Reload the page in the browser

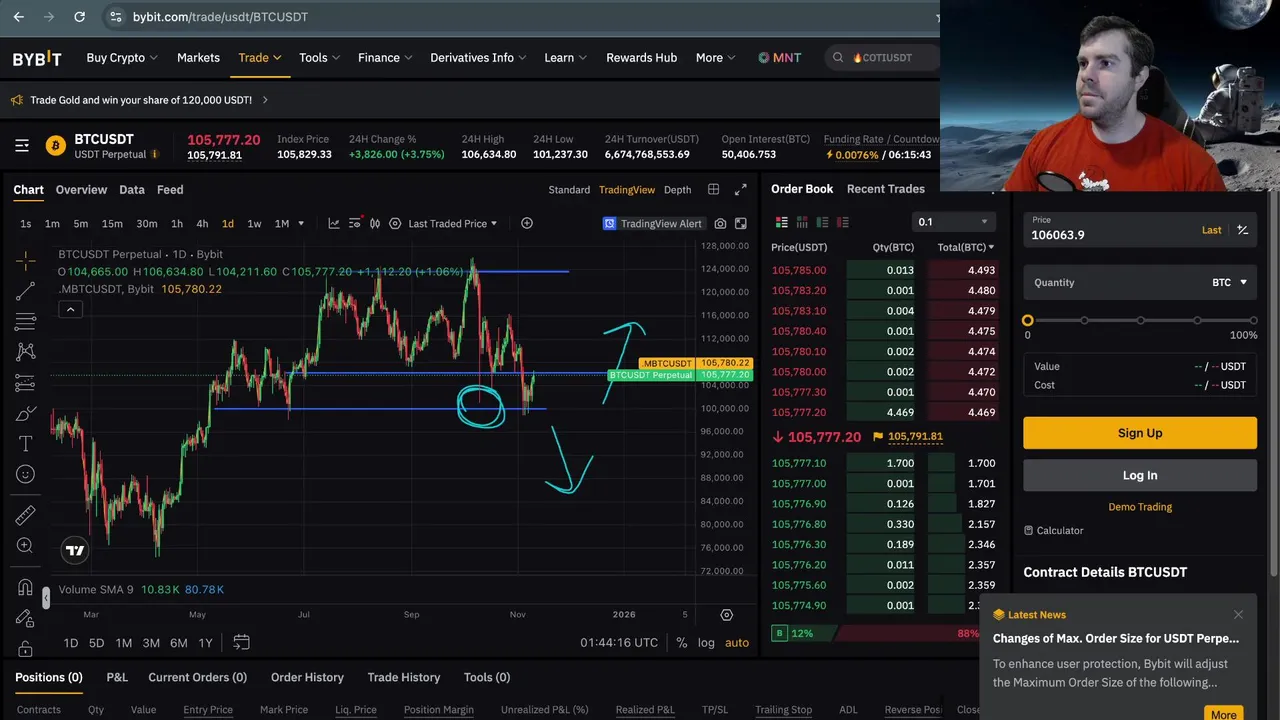(80, 17)
